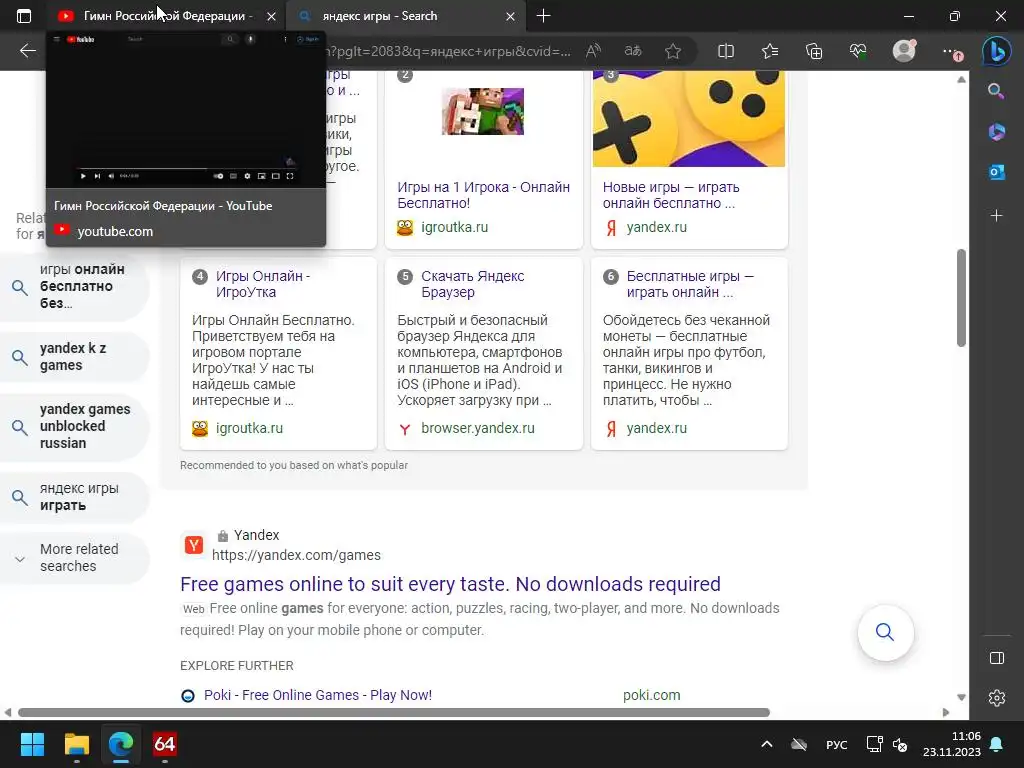Click the РУС language indicator
This screenshot has width=1024, height=768.
(x=836, y=744)
